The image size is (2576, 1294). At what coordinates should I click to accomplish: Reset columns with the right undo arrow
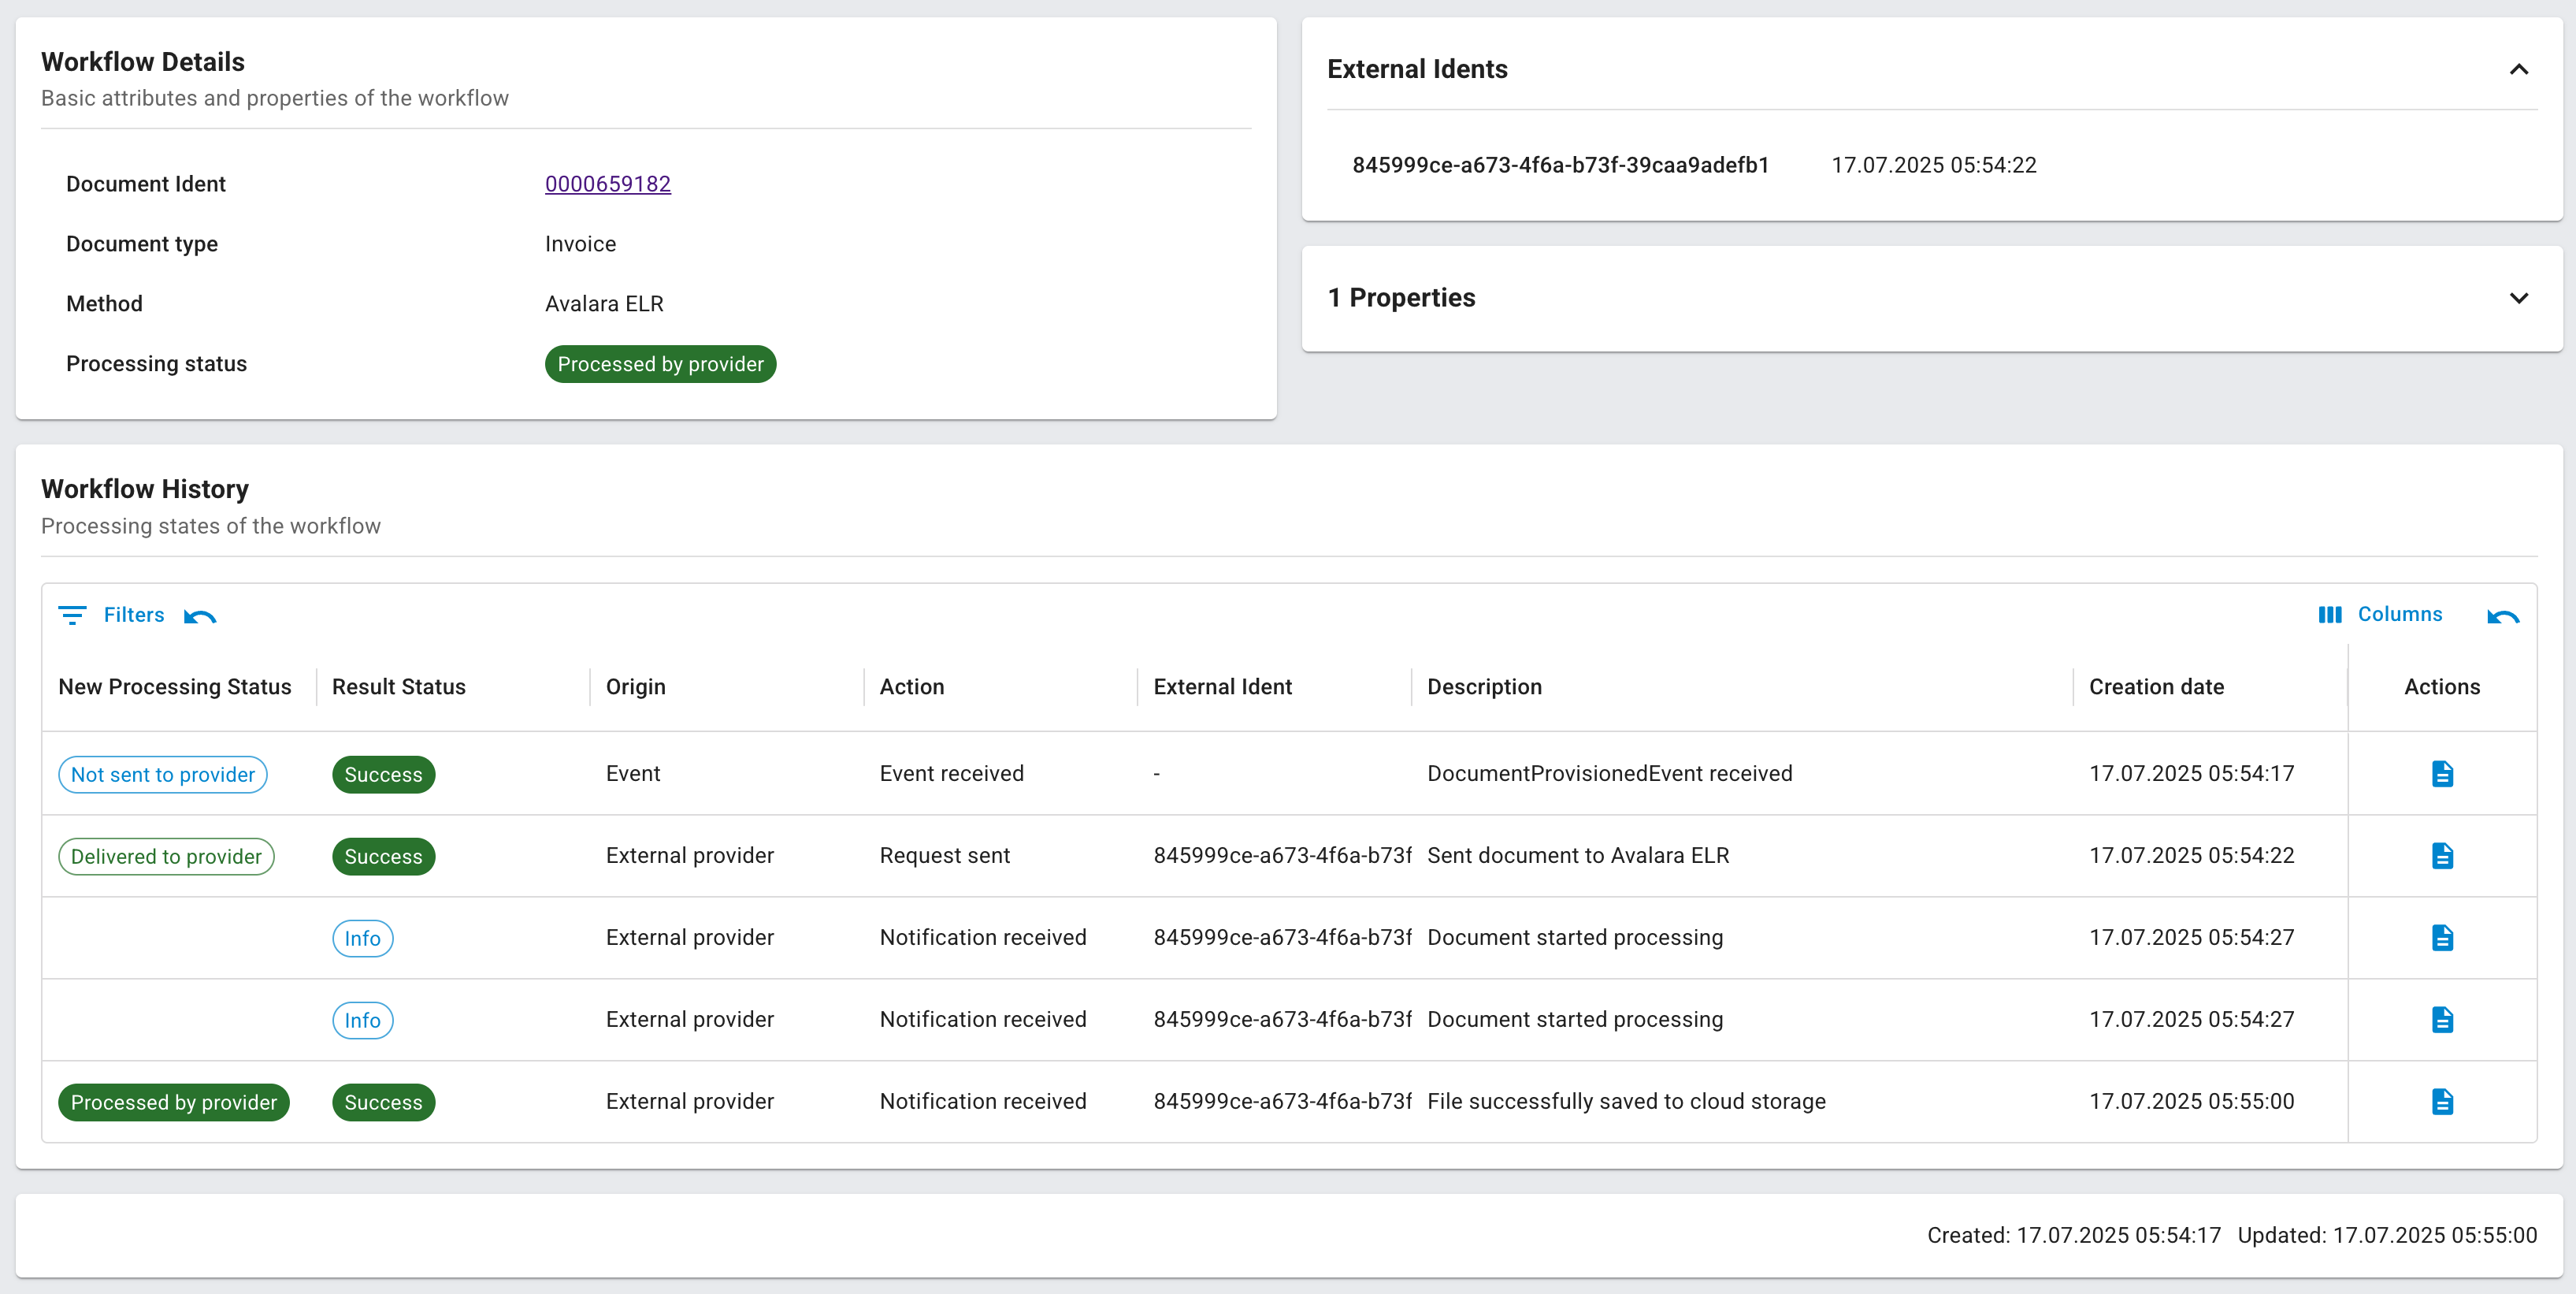coord(2503,616)
